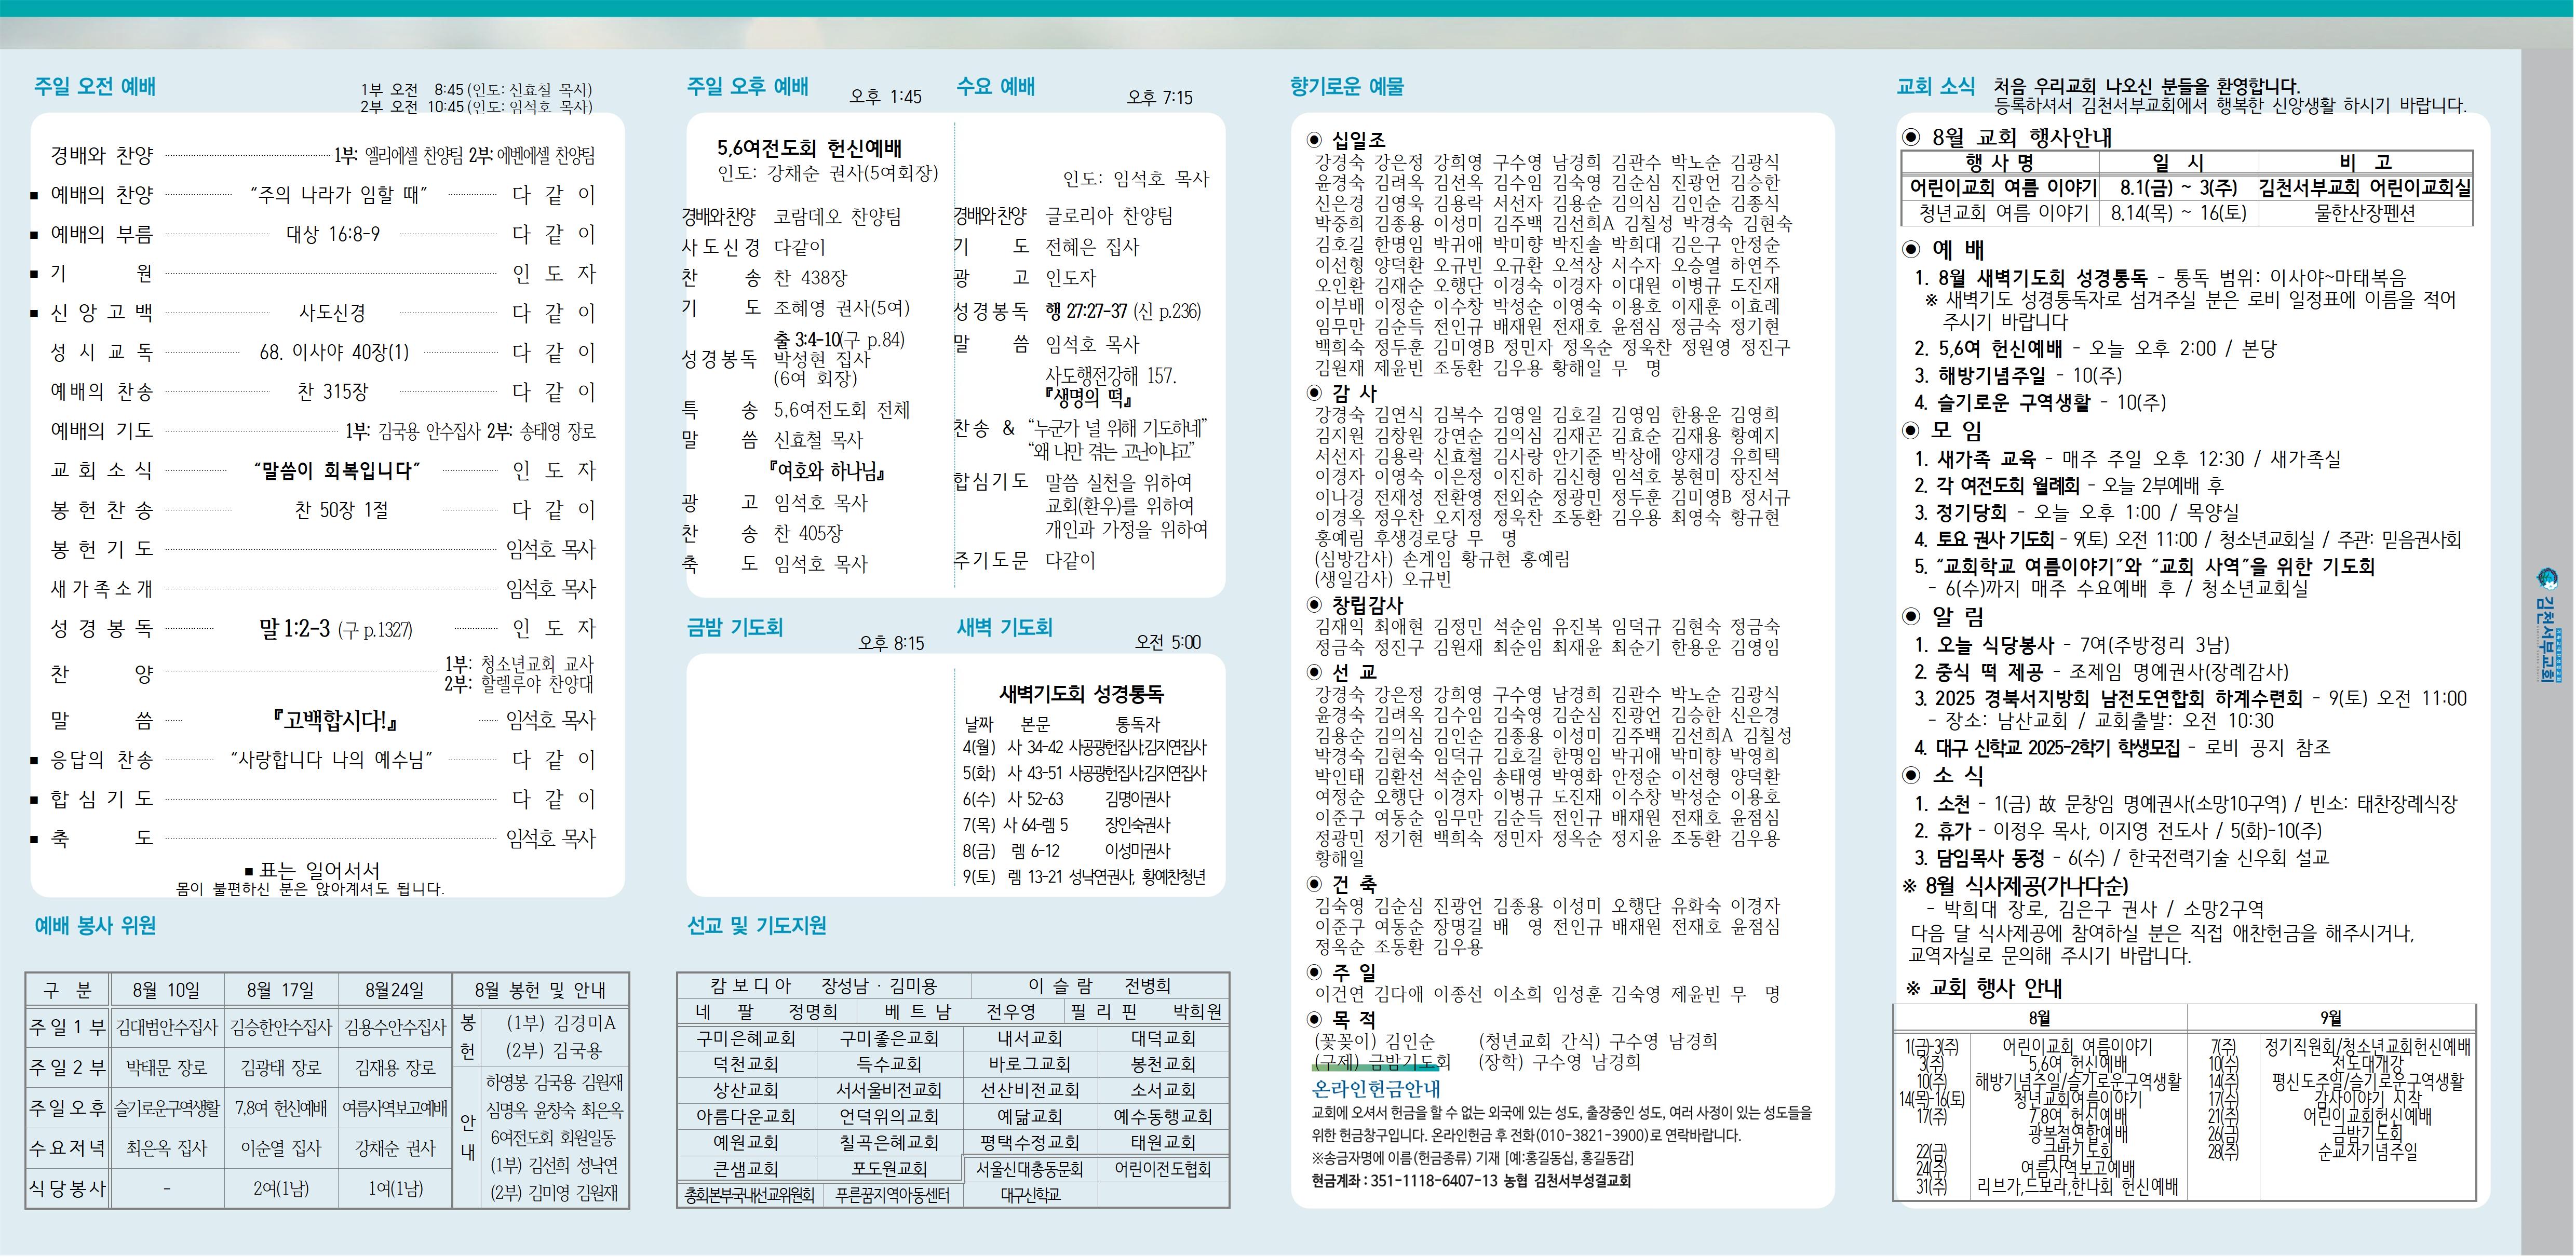Select '68. 이사야 40장(1)' responsive reading
Viewport: 2576px width, 1257px height.
click(x=334, y=352)
